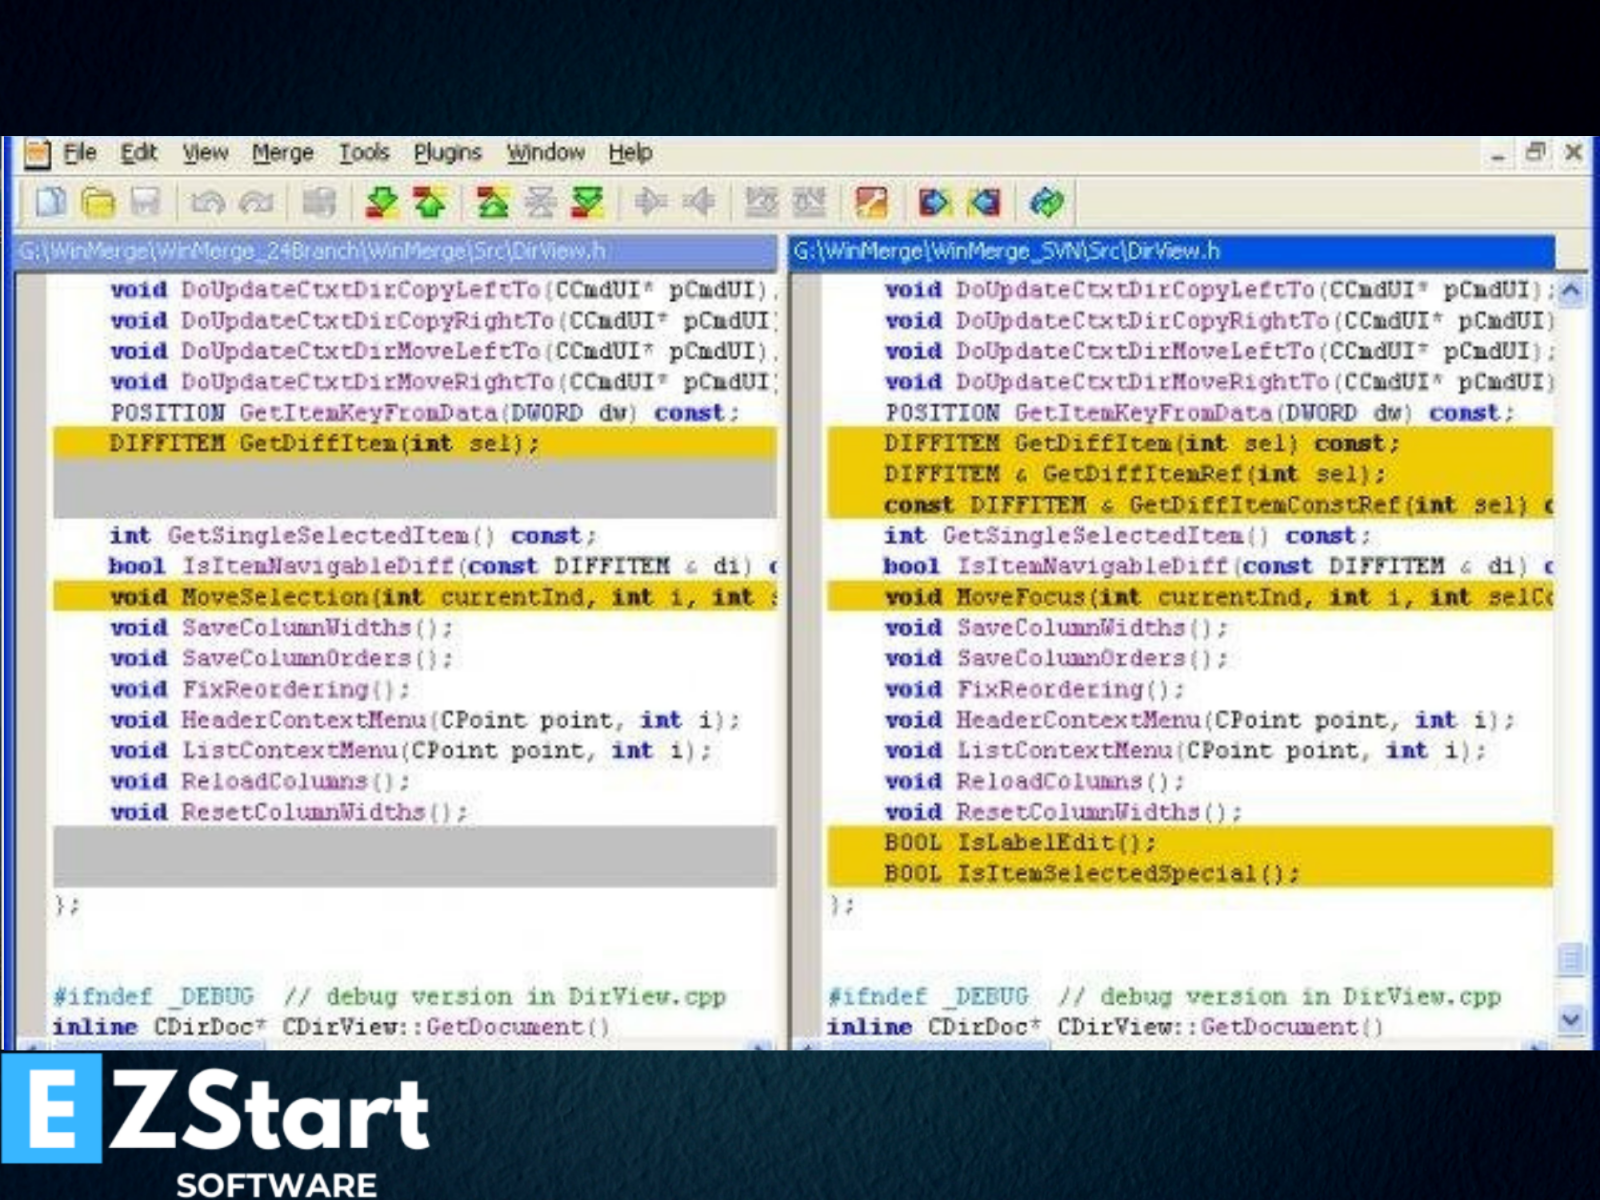Click the grayed icon right of Redo
Viewport: 1600px width, 1200px height.
click(319, 203)
